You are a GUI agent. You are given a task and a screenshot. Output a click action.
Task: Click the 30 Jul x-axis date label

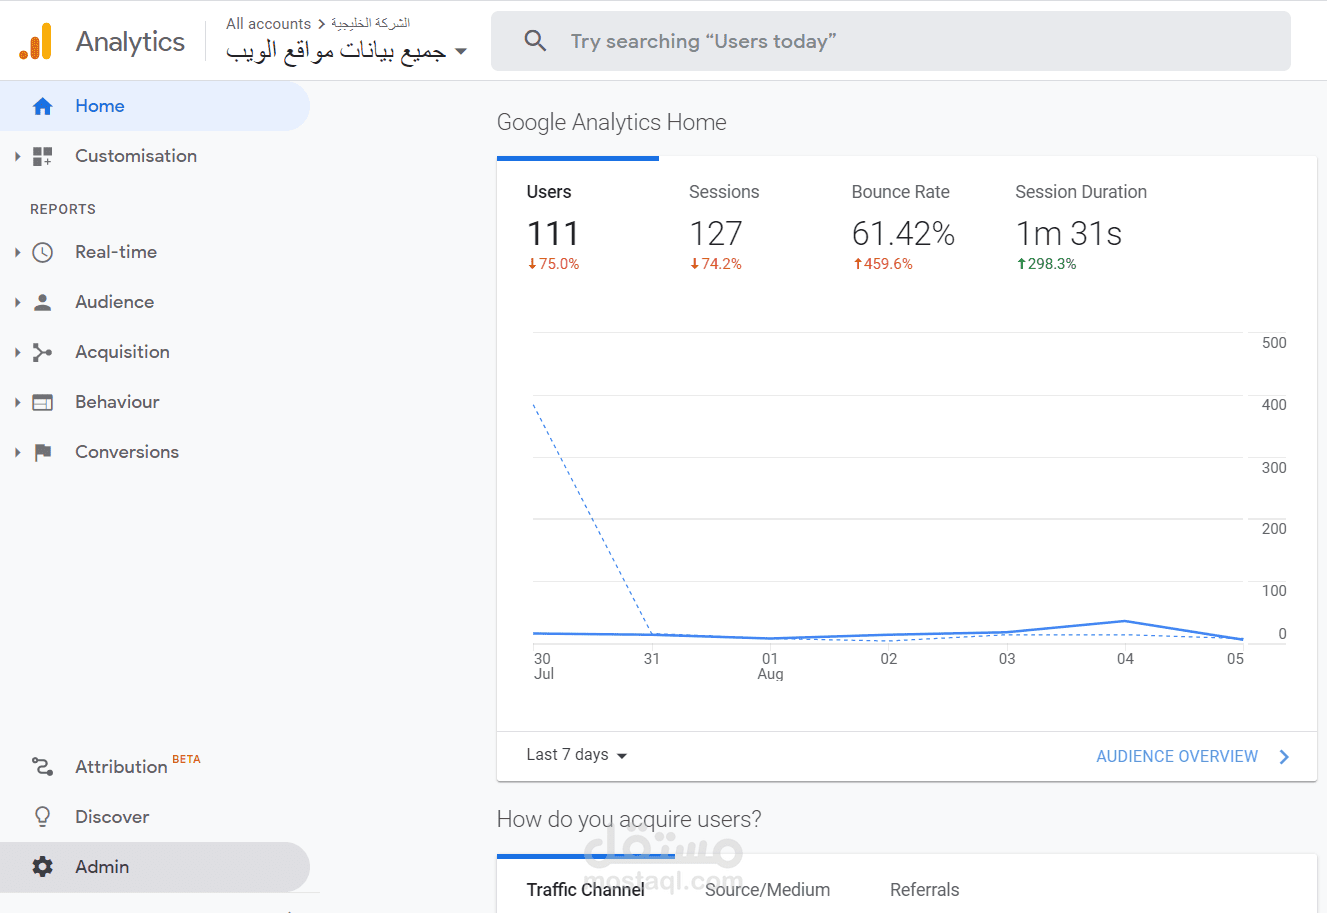coord(543,666)
